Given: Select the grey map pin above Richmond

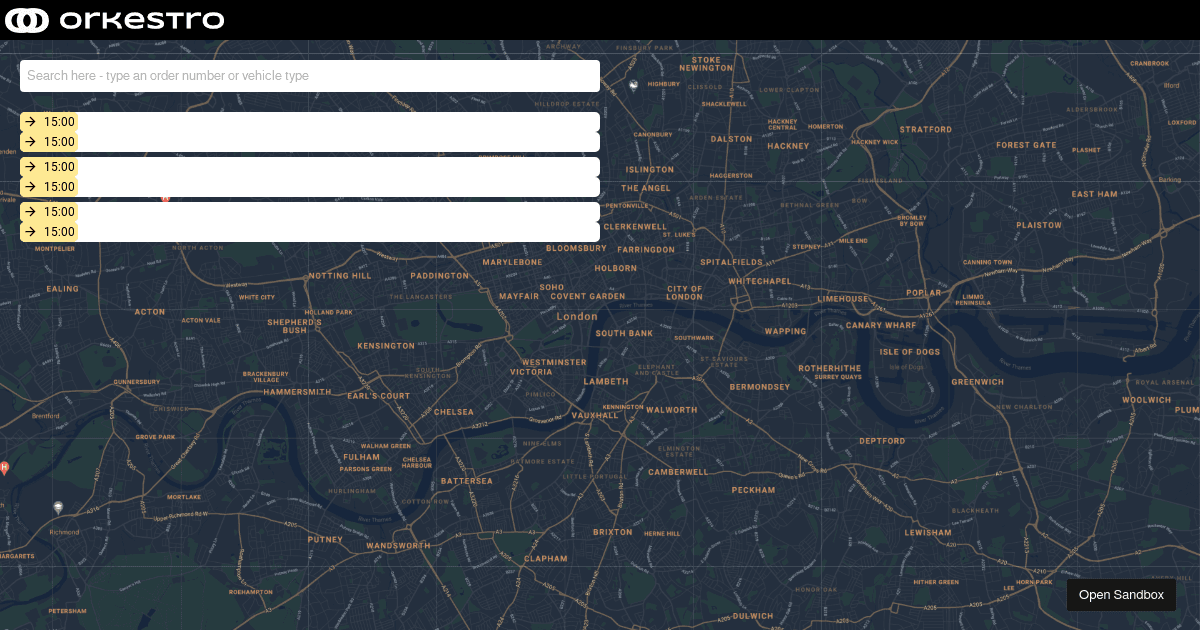Looking at the screenshot, I should click(58, 508).
